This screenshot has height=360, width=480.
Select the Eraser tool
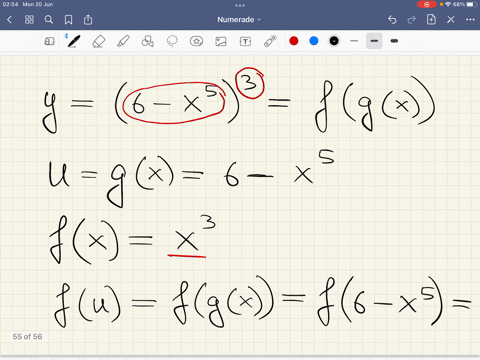pyautogui.click(x=98, y=42)
